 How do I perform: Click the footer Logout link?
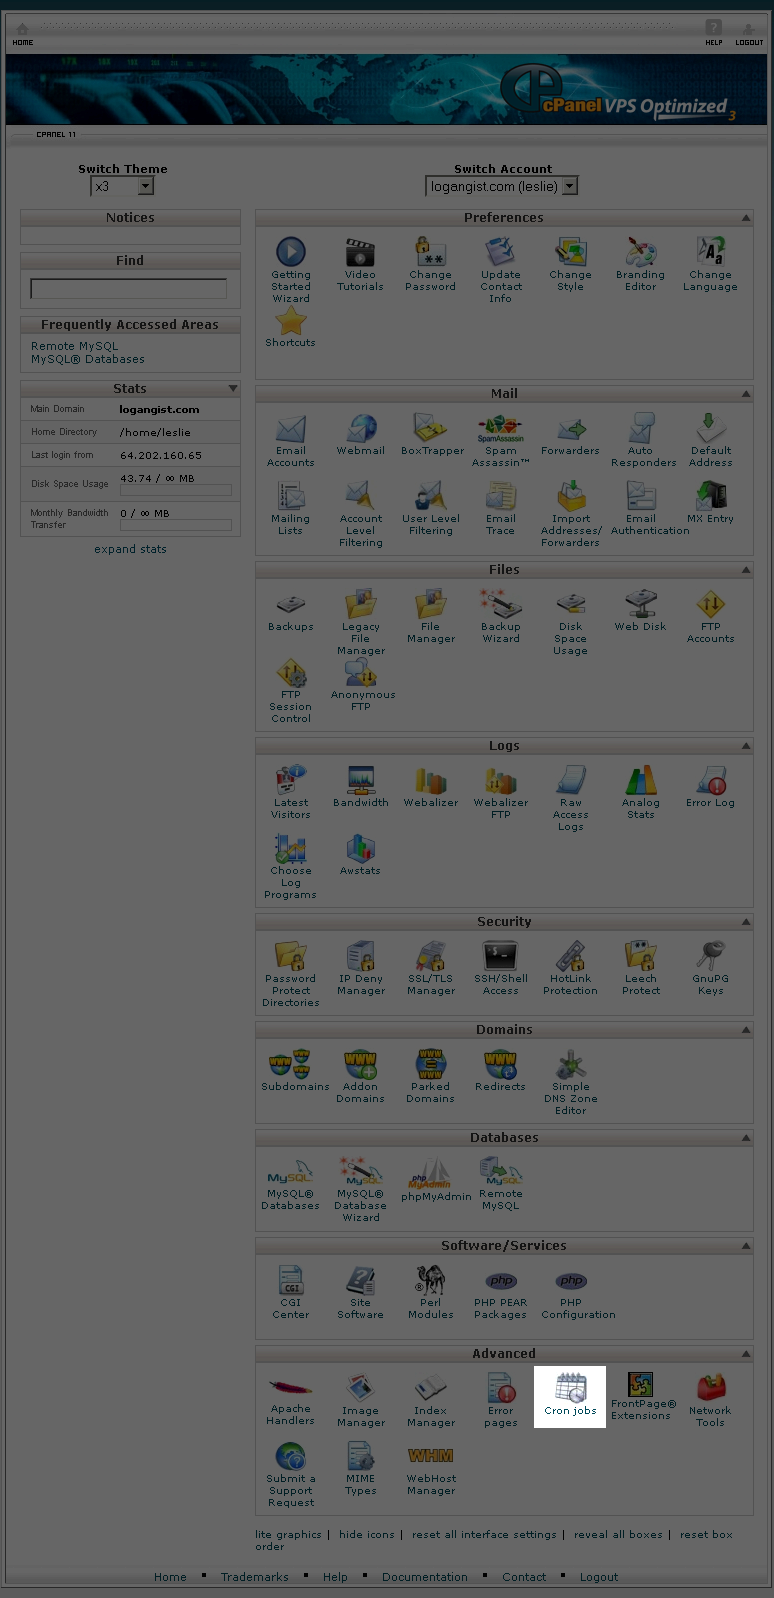599,1577
